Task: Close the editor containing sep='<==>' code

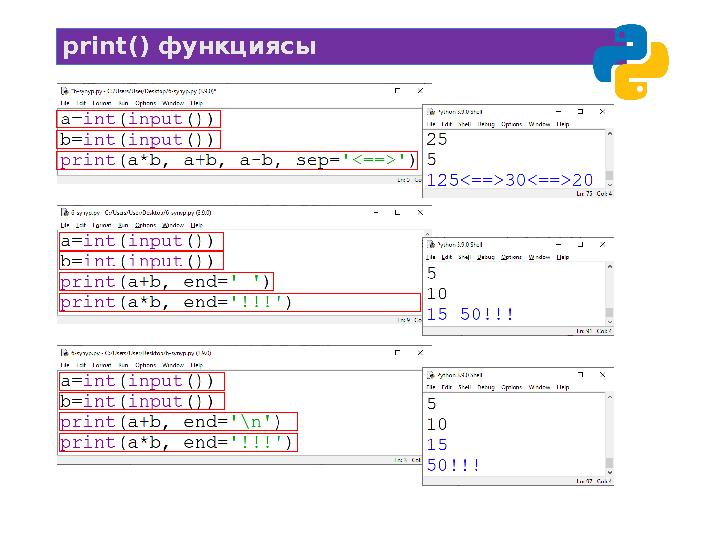Action: tap(420, 90)
